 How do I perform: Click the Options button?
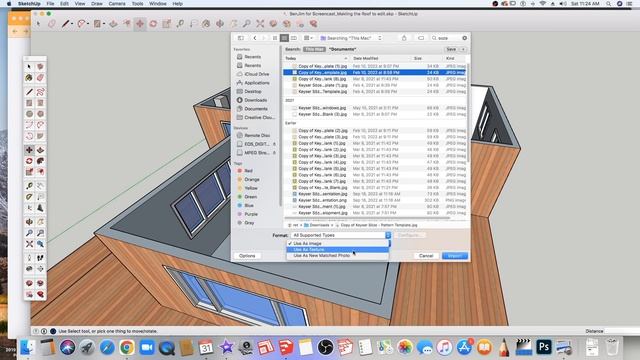(x=247, y=256)
